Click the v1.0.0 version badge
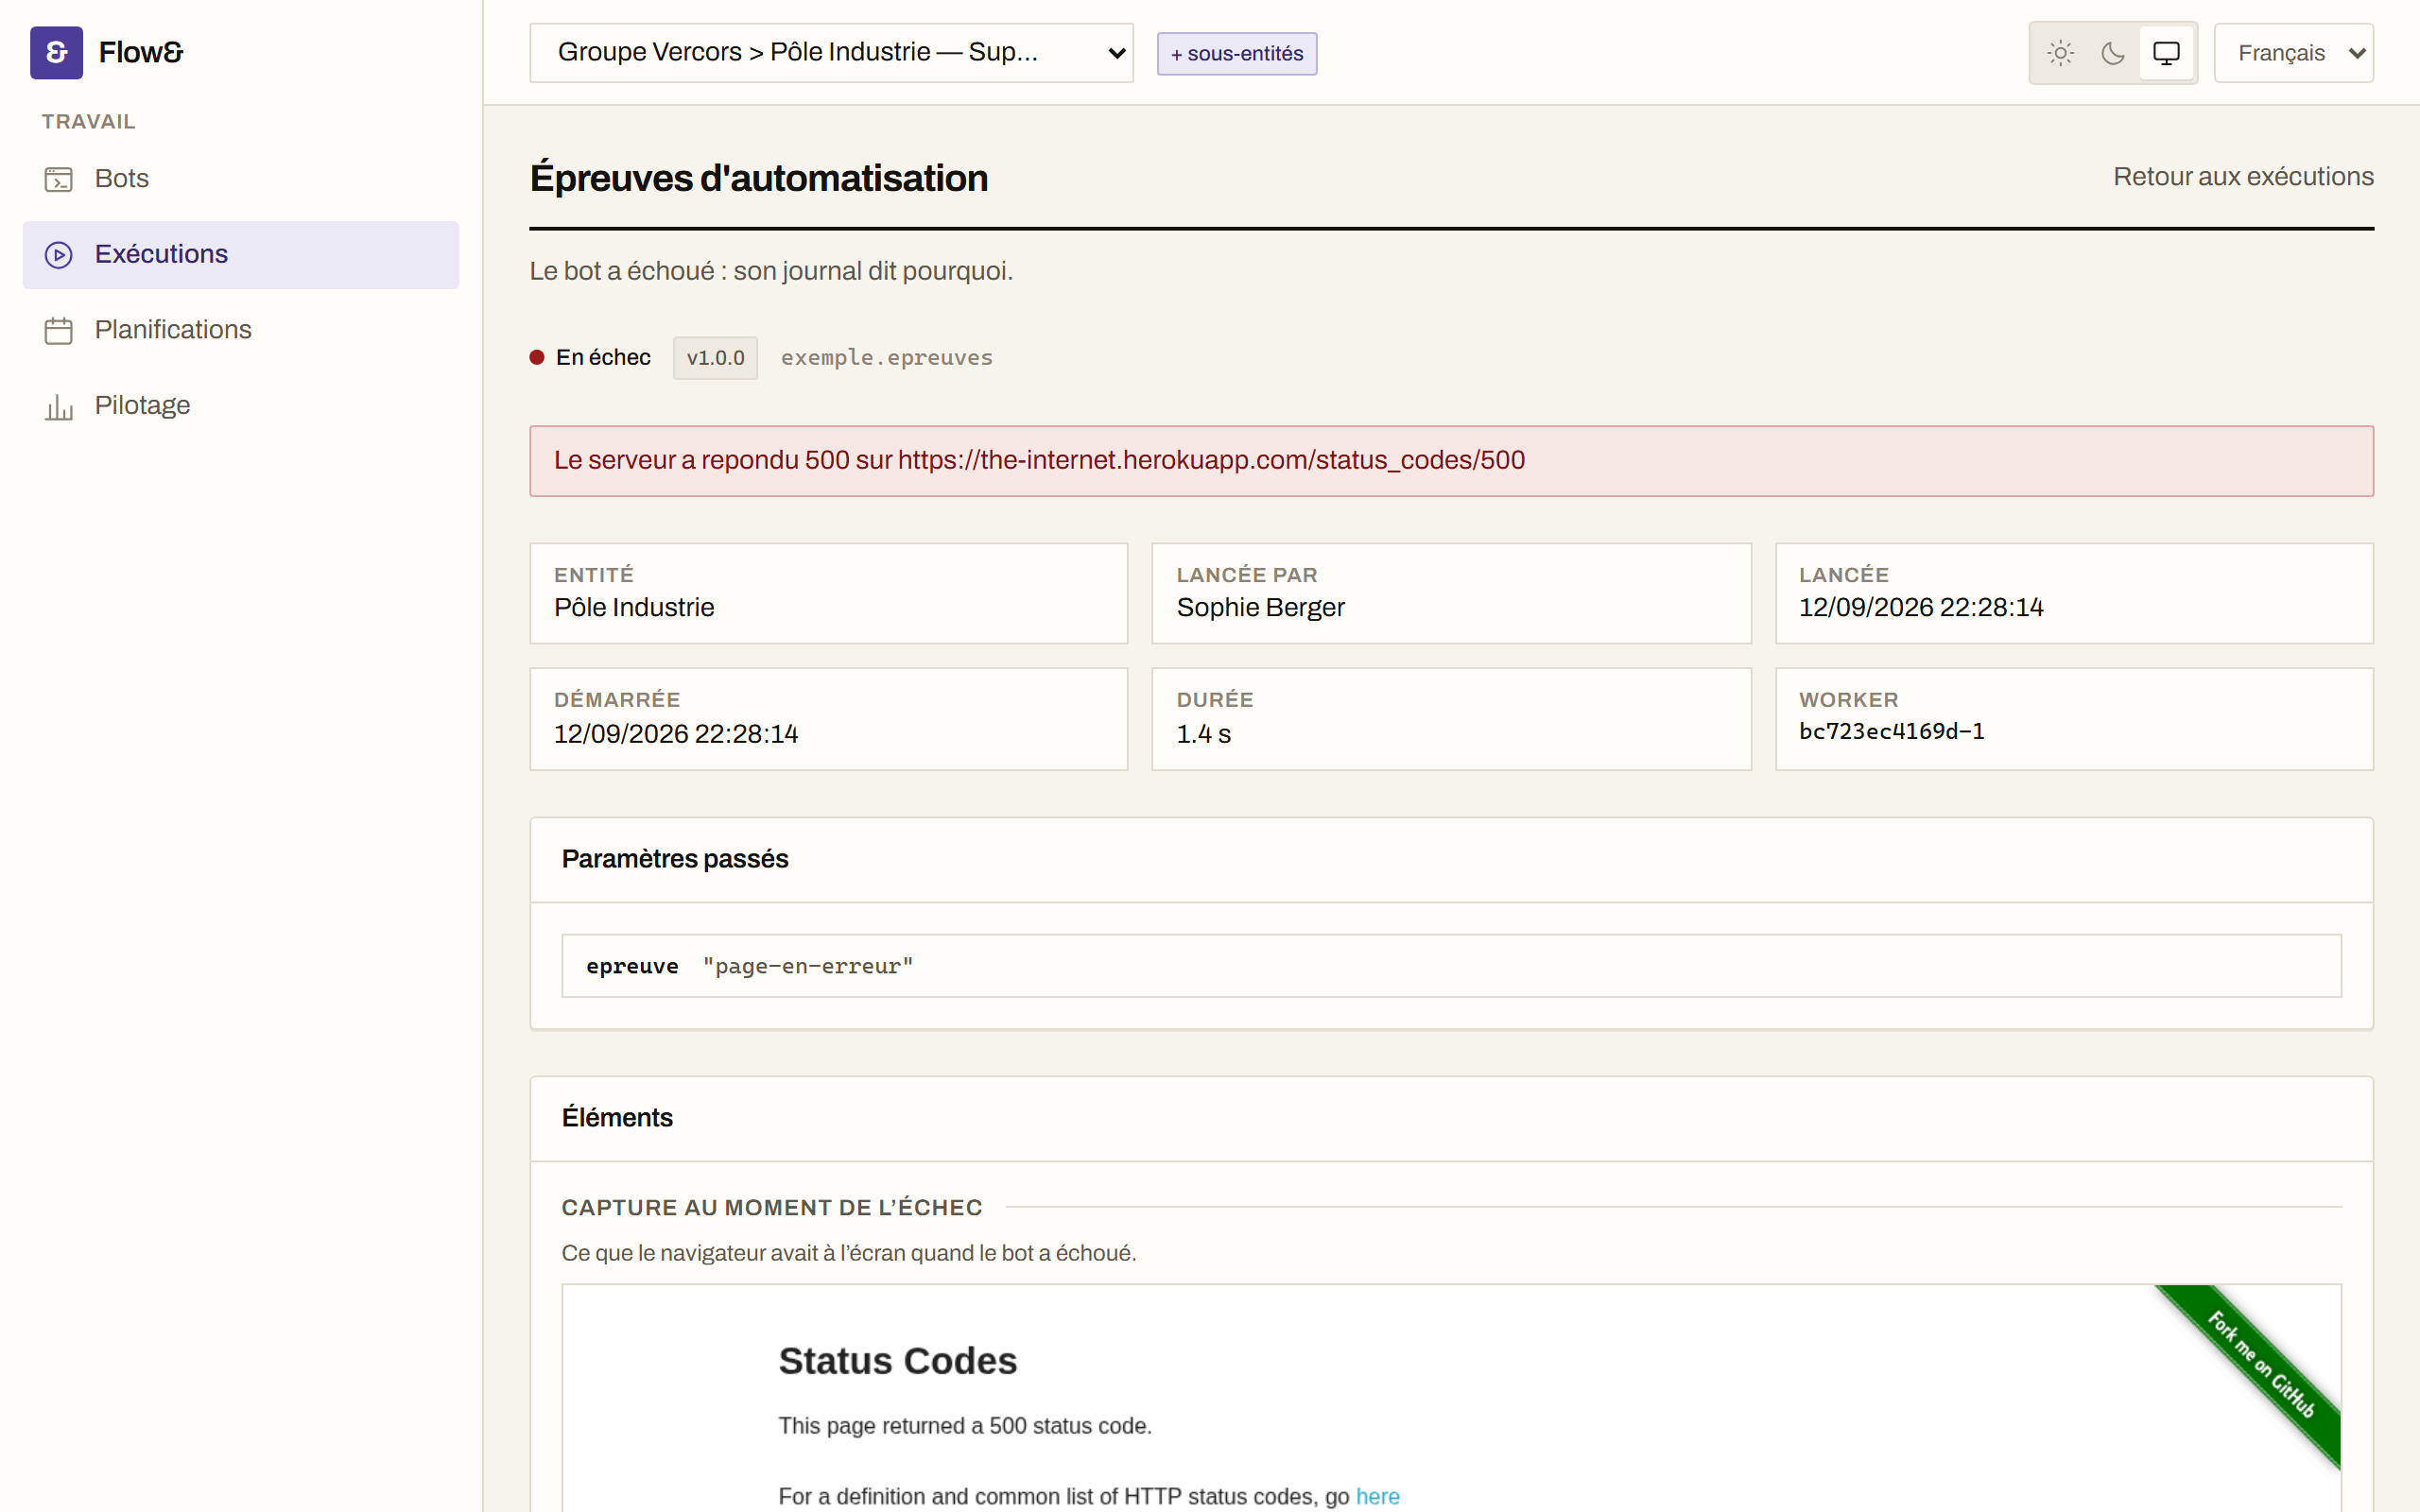The image size is (2420, 1512). coord(715,358)
